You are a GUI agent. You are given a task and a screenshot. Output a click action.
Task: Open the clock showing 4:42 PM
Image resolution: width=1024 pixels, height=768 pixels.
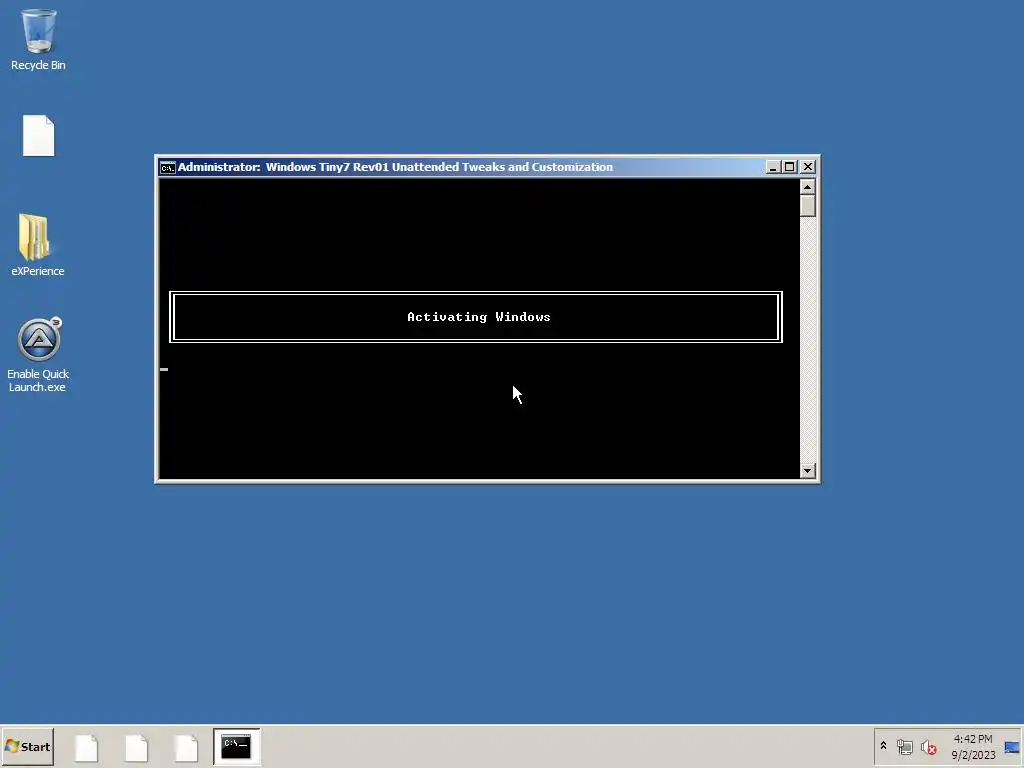click(x=972, y=739)
